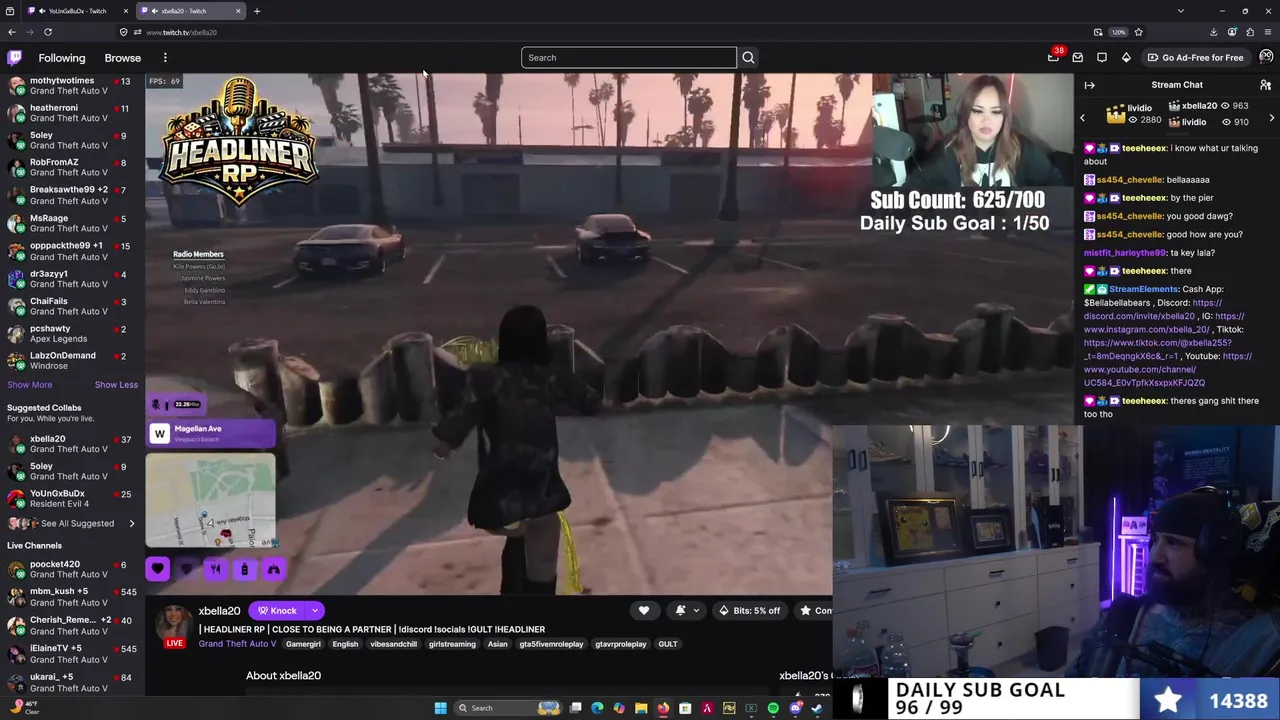
Task: Open notifications inbox showing 38 badge
Action: point(1053,57)
